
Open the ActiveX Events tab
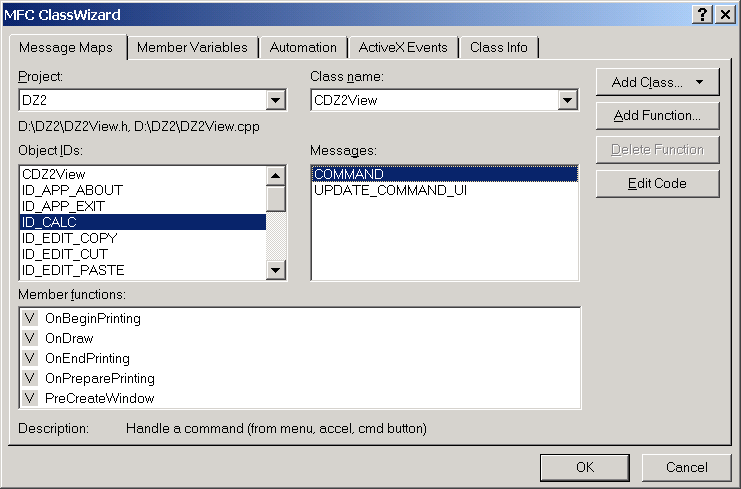[x=403, y=47]
